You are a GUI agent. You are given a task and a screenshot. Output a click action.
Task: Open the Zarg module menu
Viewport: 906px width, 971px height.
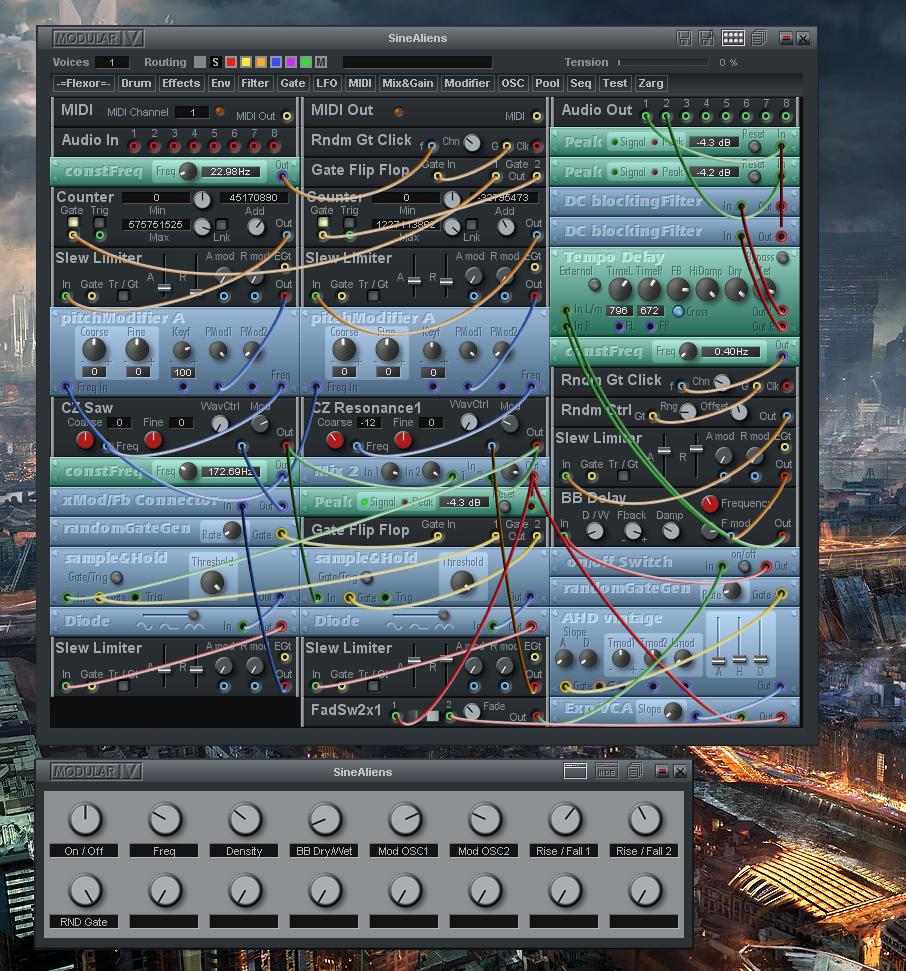(x=650, y=83)
